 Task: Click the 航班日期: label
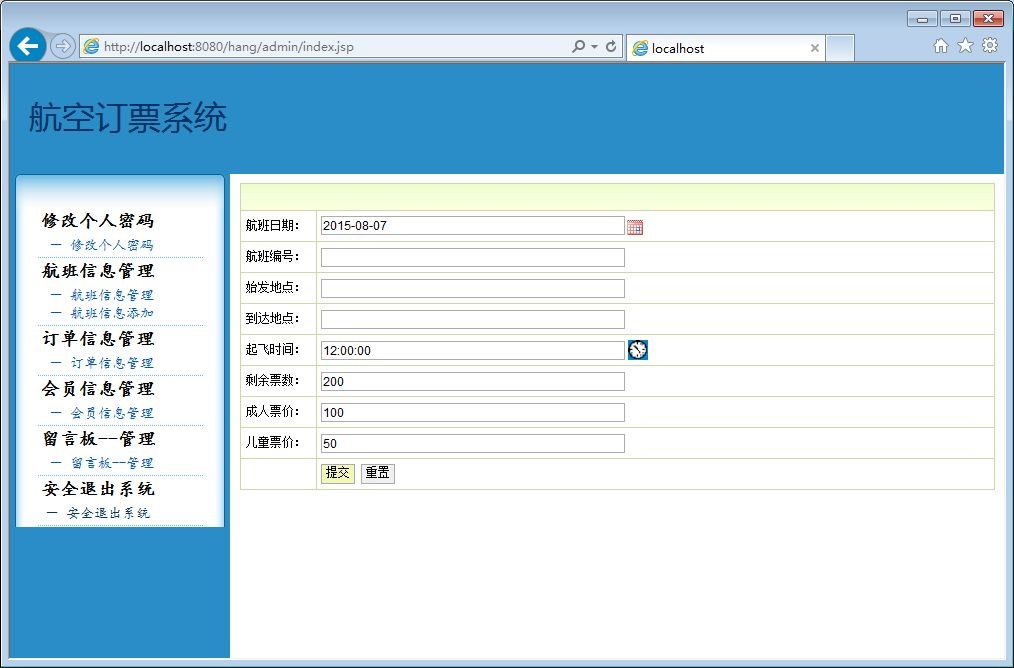tap(272, 226)
